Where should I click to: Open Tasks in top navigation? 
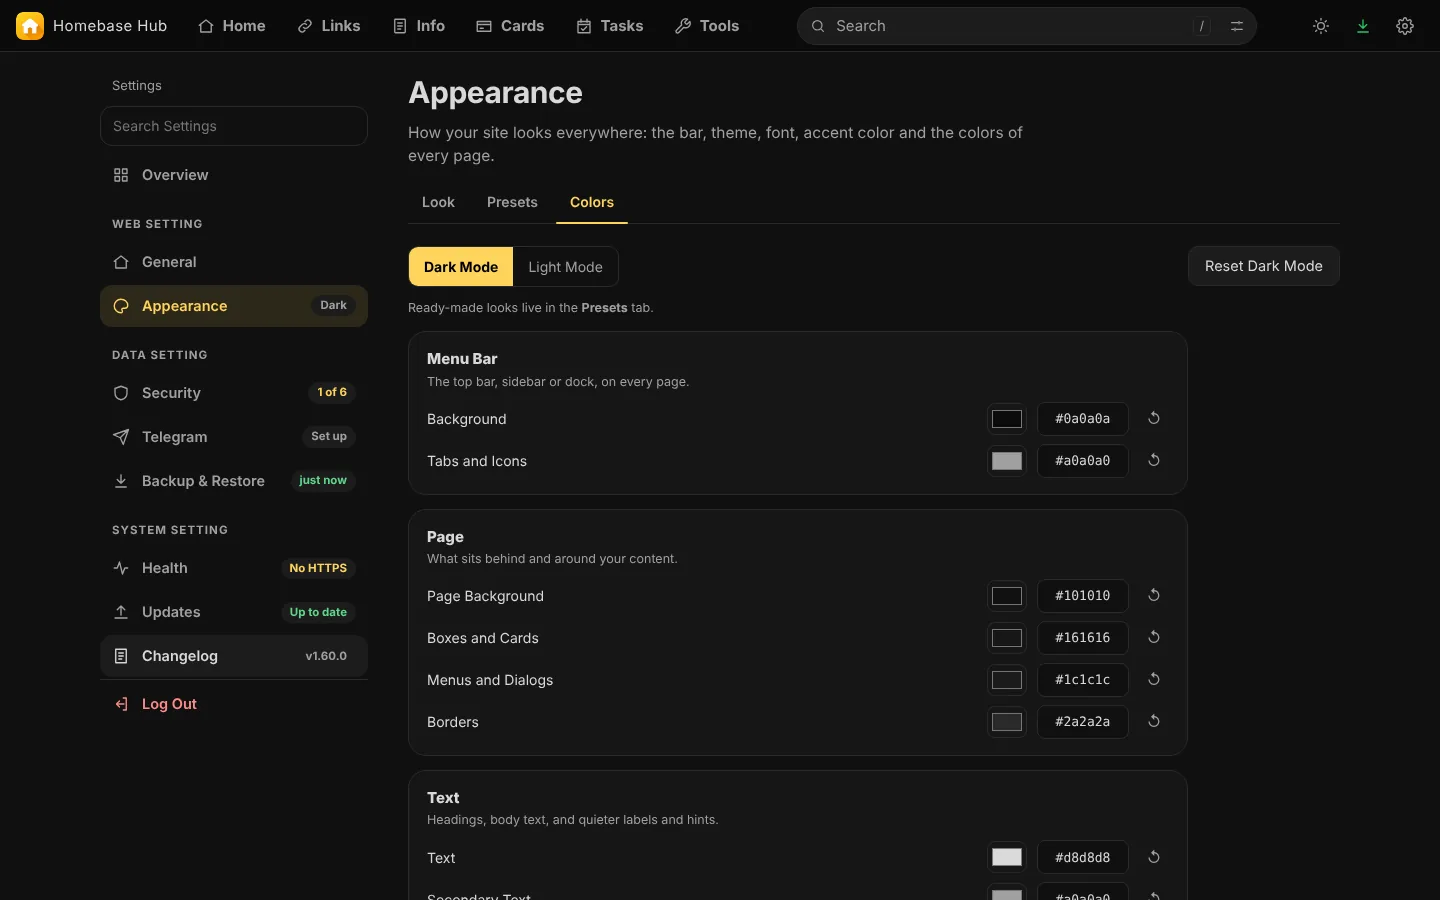coord(610,26)
